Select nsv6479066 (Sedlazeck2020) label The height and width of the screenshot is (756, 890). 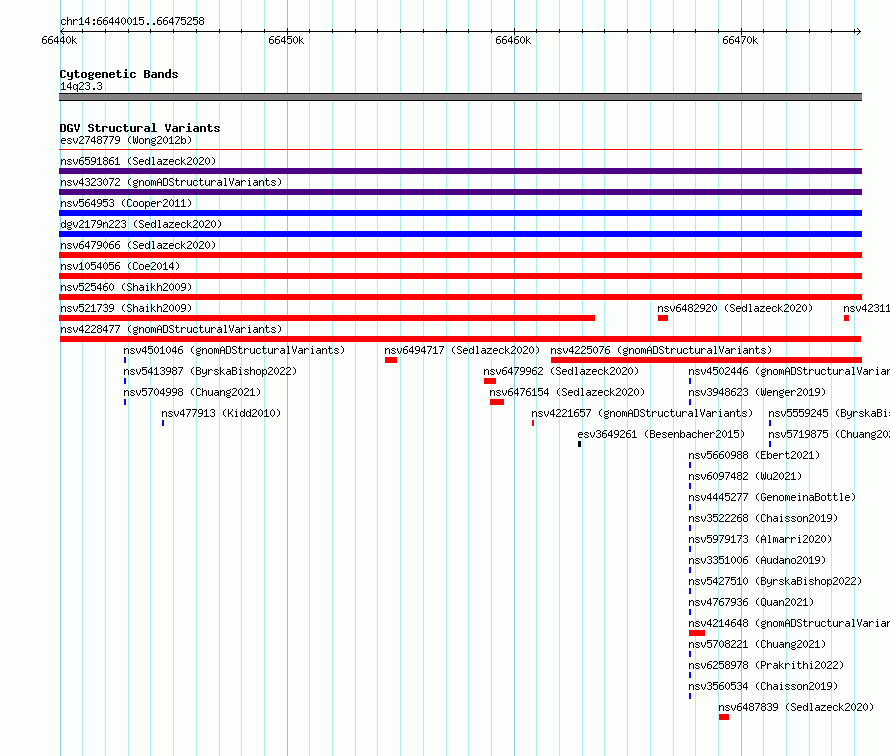pos(138,245)
